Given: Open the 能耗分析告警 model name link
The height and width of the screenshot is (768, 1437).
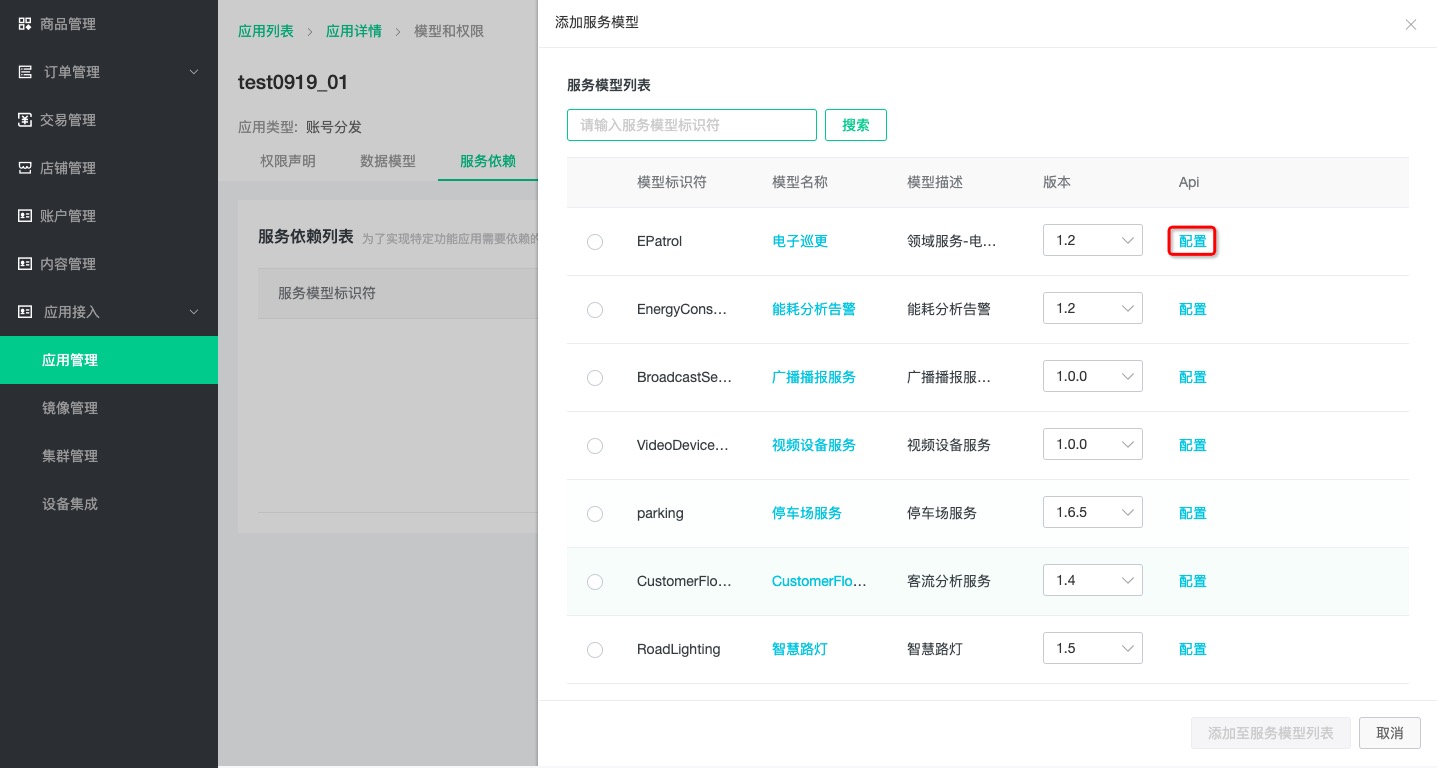Looking at the screenshot, I should 814,309.
